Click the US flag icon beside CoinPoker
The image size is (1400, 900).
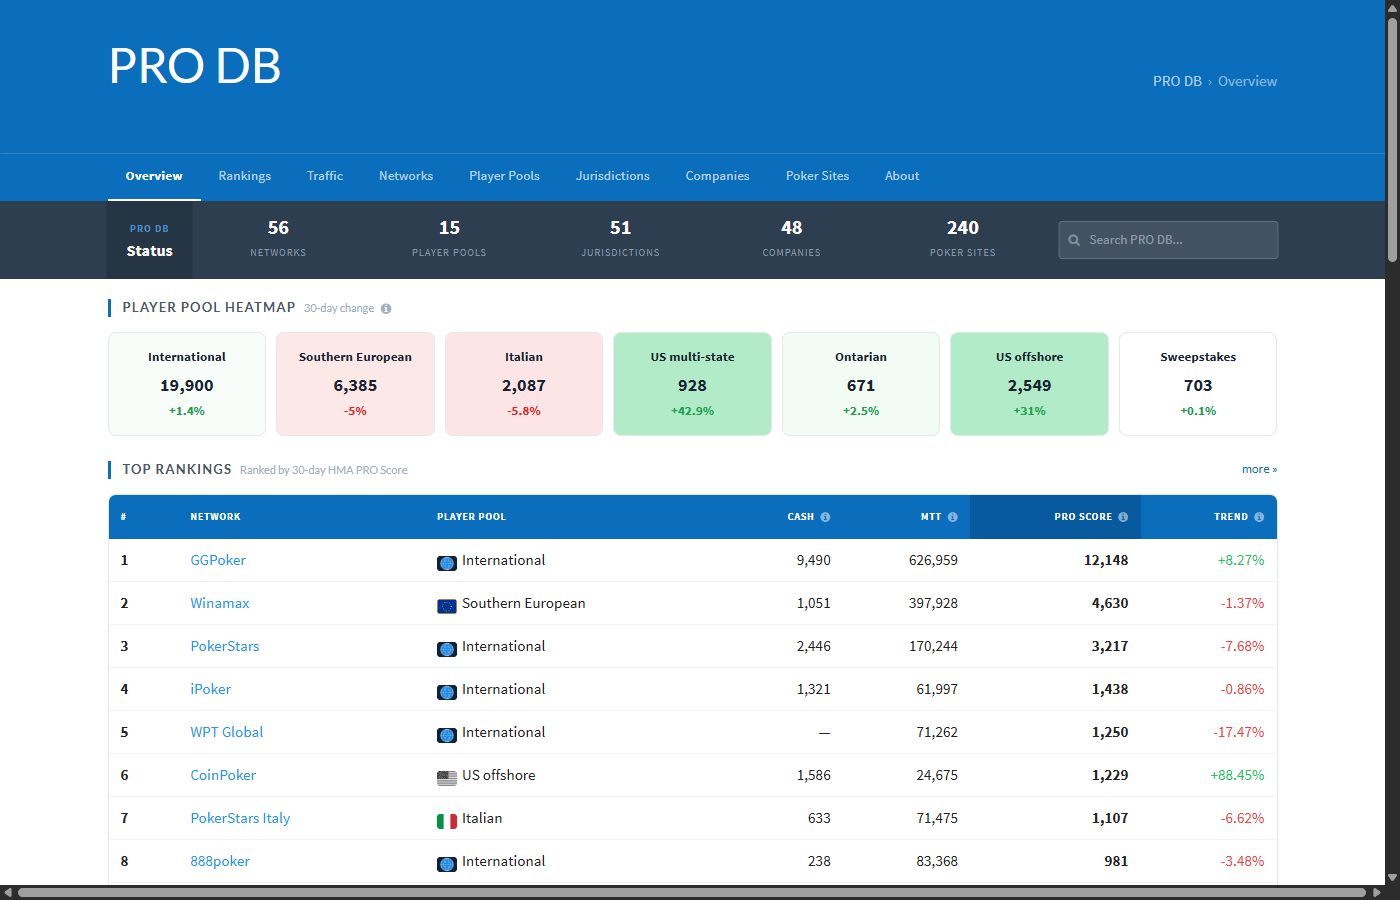pyautogui.click(x=446, y=777)
